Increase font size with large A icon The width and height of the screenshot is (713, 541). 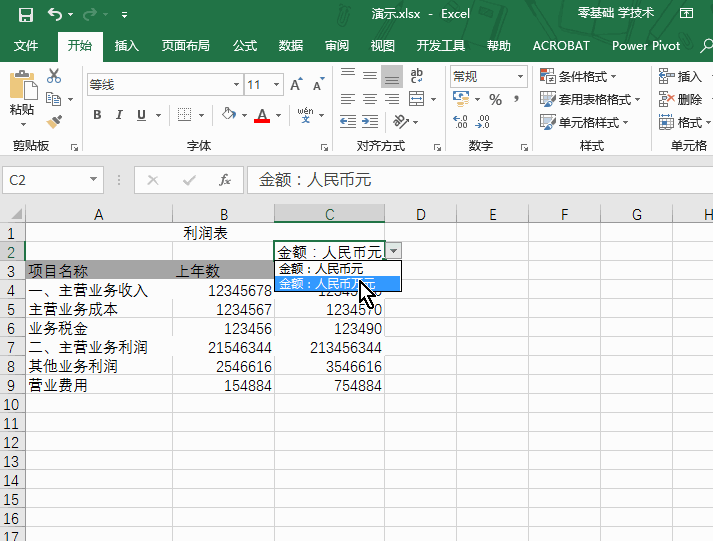pyautogui.click(x=296, y=85)
